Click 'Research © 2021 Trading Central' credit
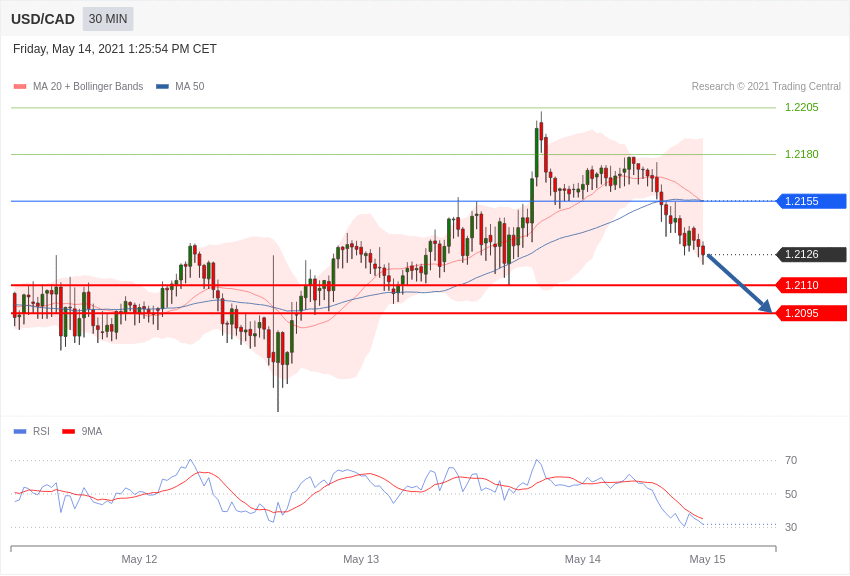The width and height of the screenshot is (850, 576). (x=766, y=87)
